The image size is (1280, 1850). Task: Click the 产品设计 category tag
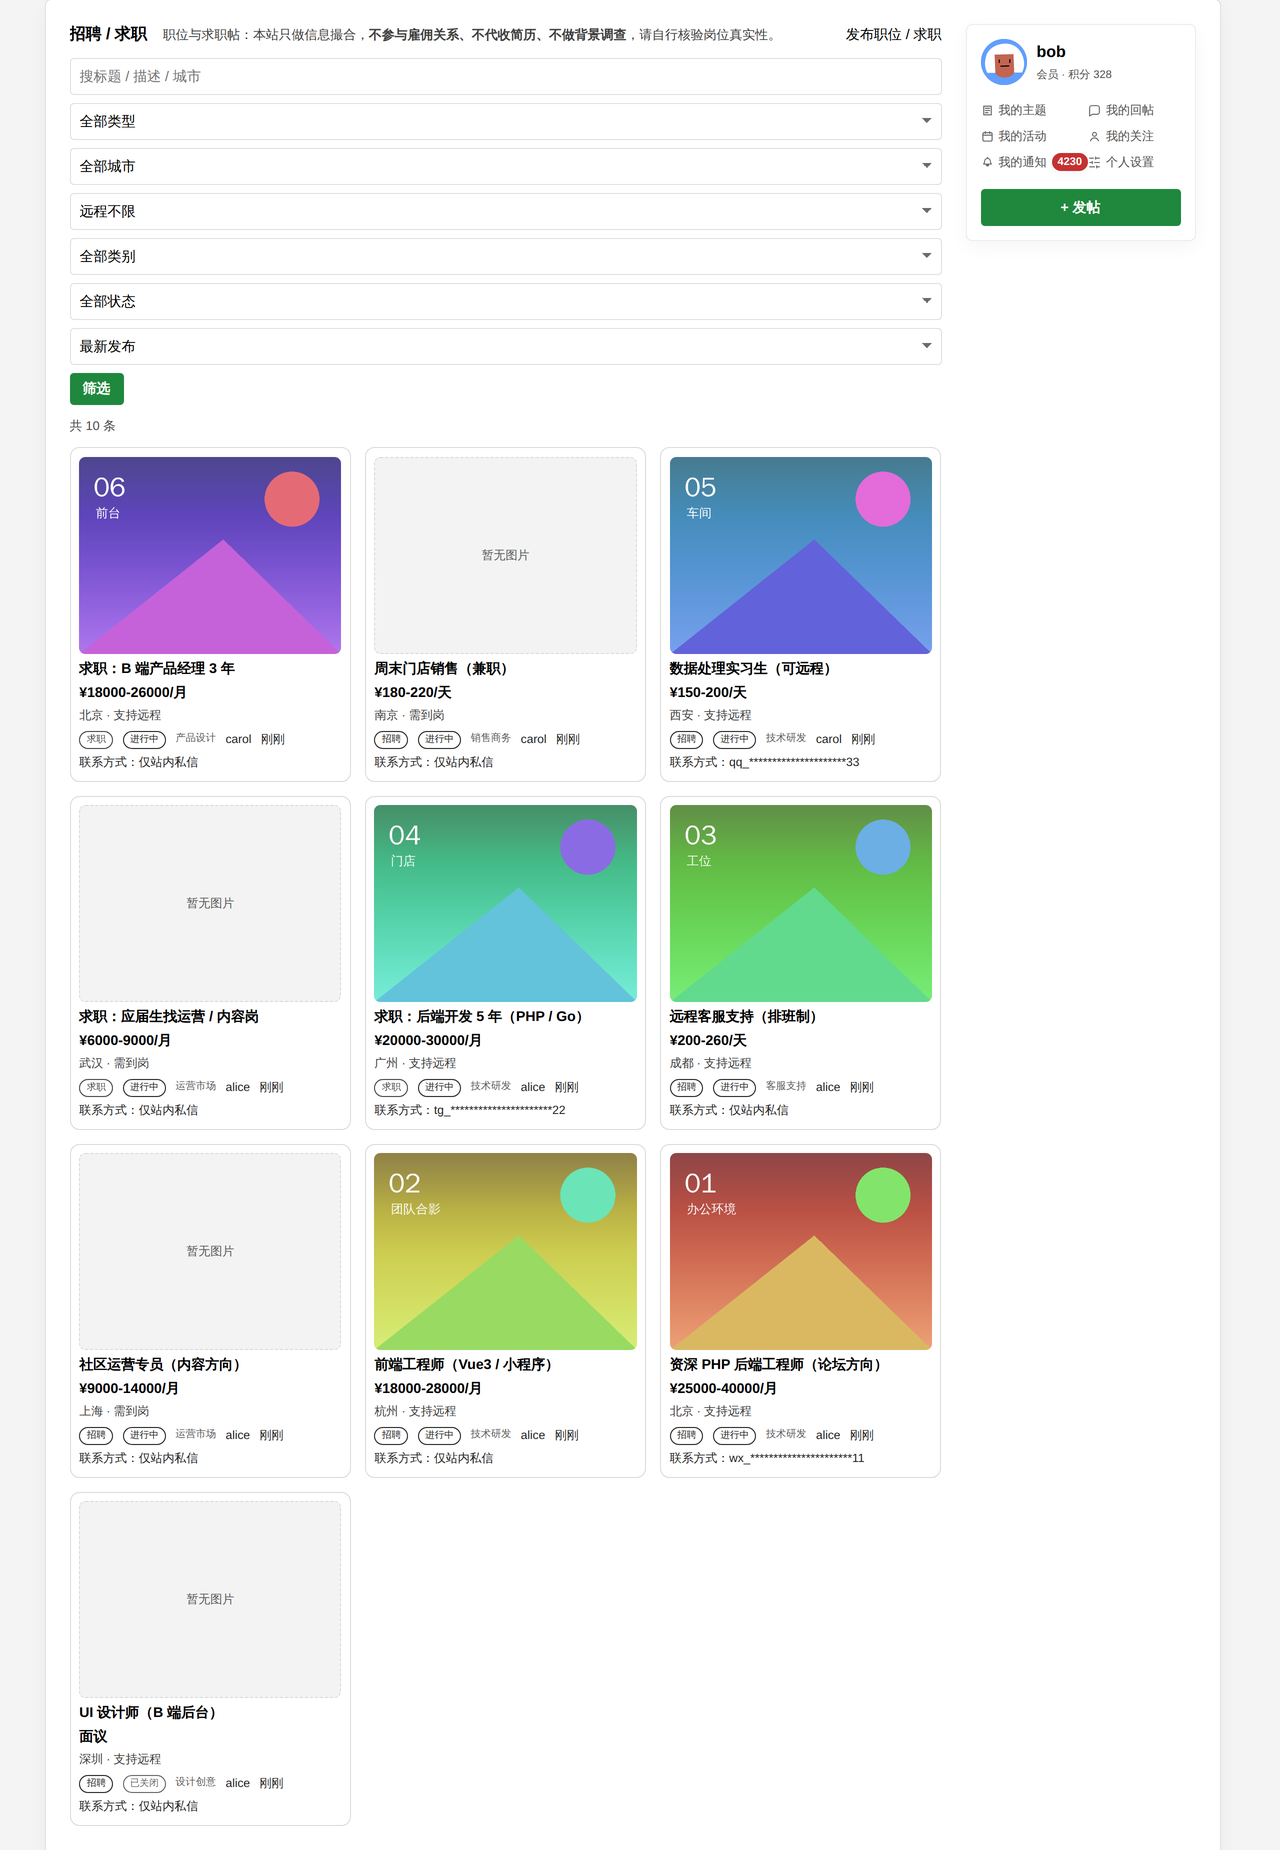(196, 738)
